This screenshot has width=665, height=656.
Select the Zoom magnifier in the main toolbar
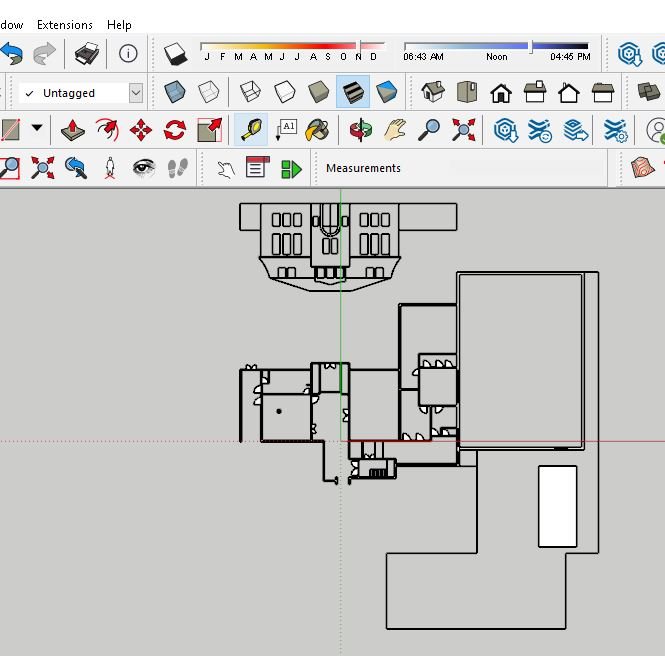pyautogui.click(x=429, y=130)
